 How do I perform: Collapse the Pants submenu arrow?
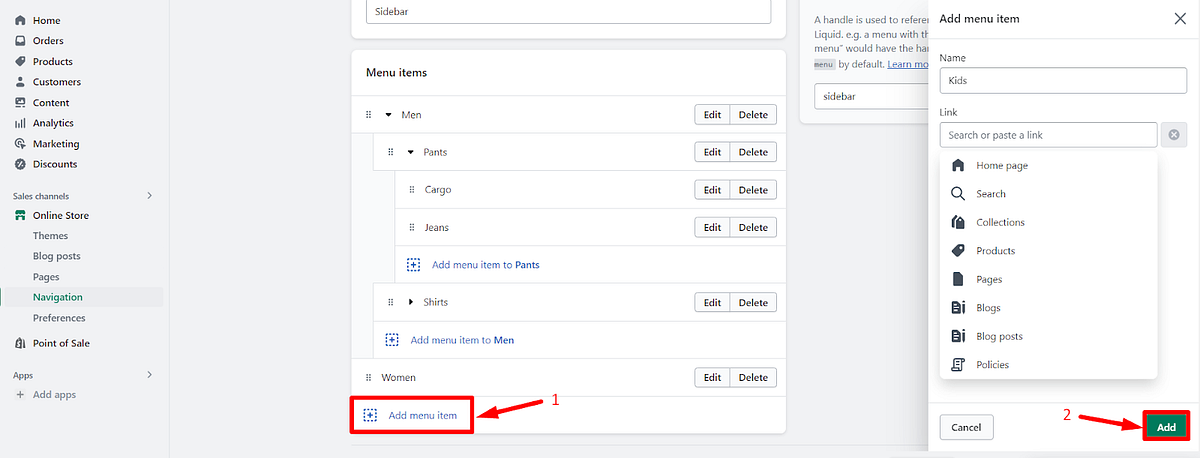(410, 152)
